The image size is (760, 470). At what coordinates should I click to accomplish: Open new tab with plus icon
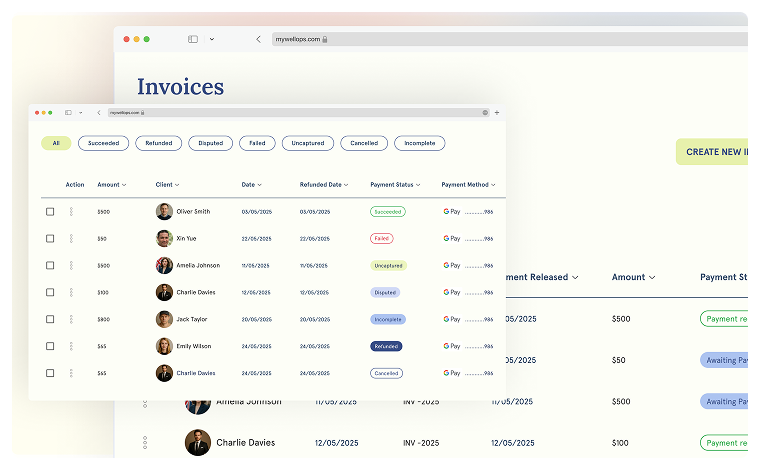pos(497,113)
